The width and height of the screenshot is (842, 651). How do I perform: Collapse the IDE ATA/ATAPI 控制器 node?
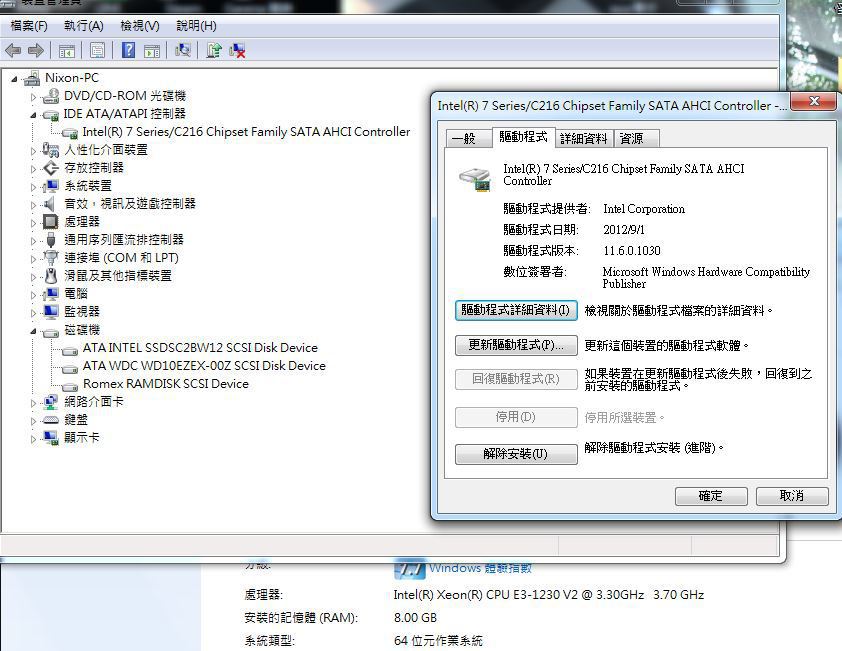(x=33, y=115)
